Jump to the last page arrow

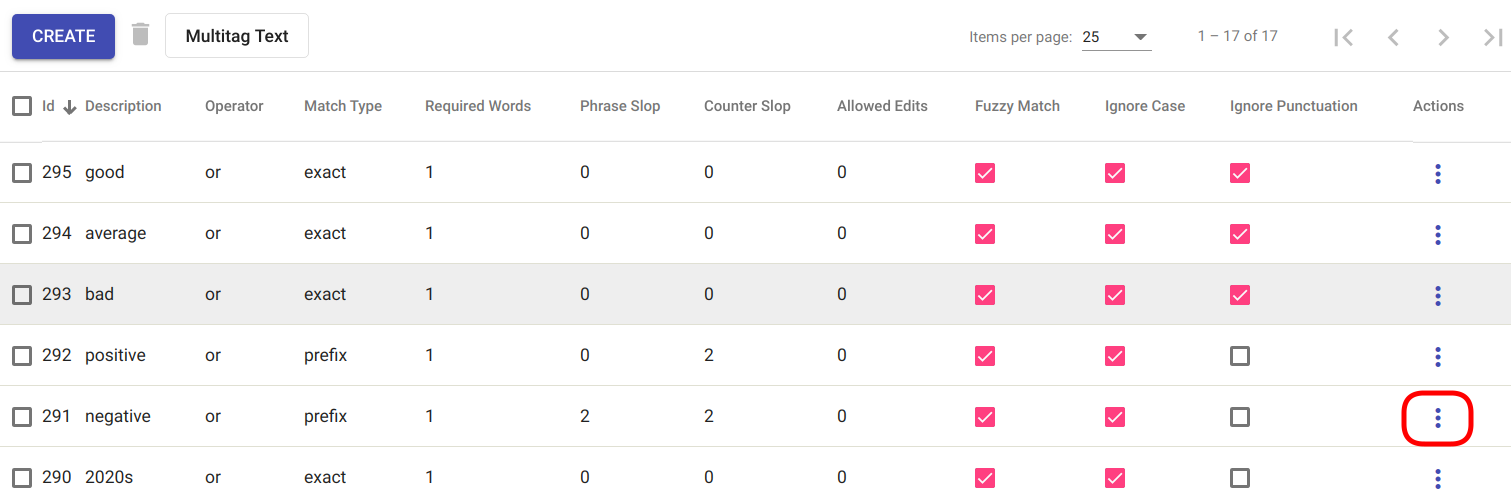coord(1492,37)
